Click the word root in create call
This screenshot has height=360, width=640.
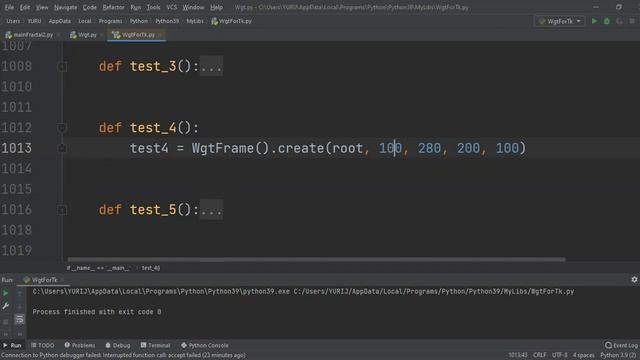[x=347, y=148]
